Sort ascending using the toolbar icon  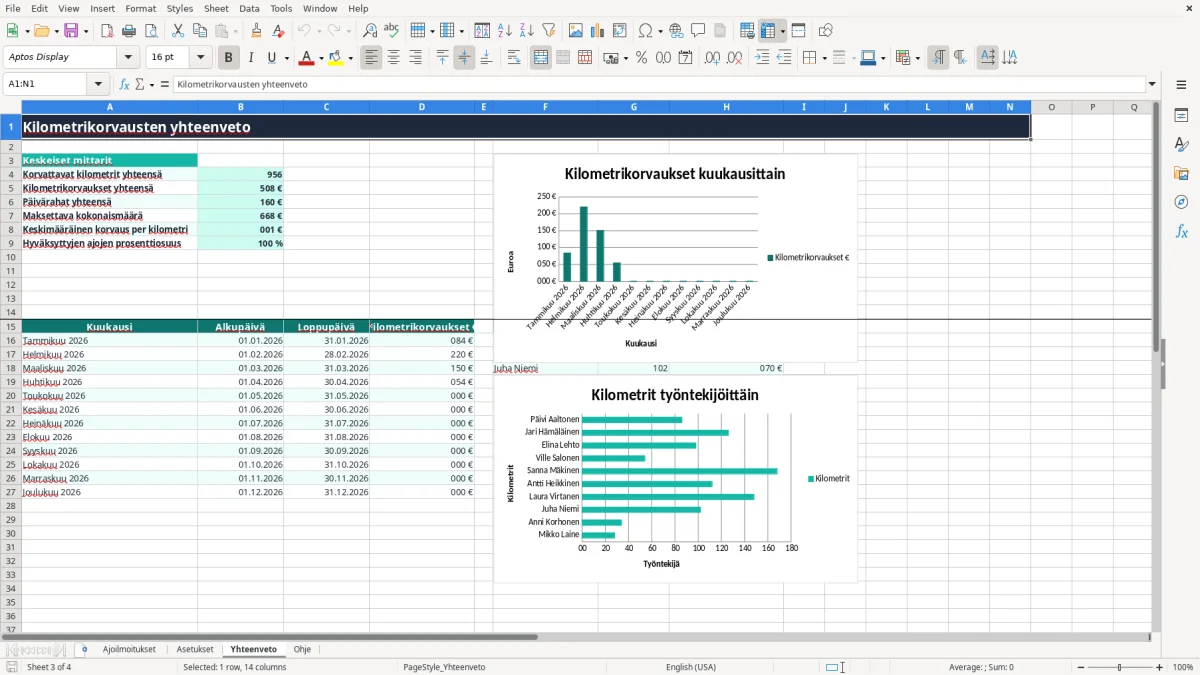click(505, 31)
